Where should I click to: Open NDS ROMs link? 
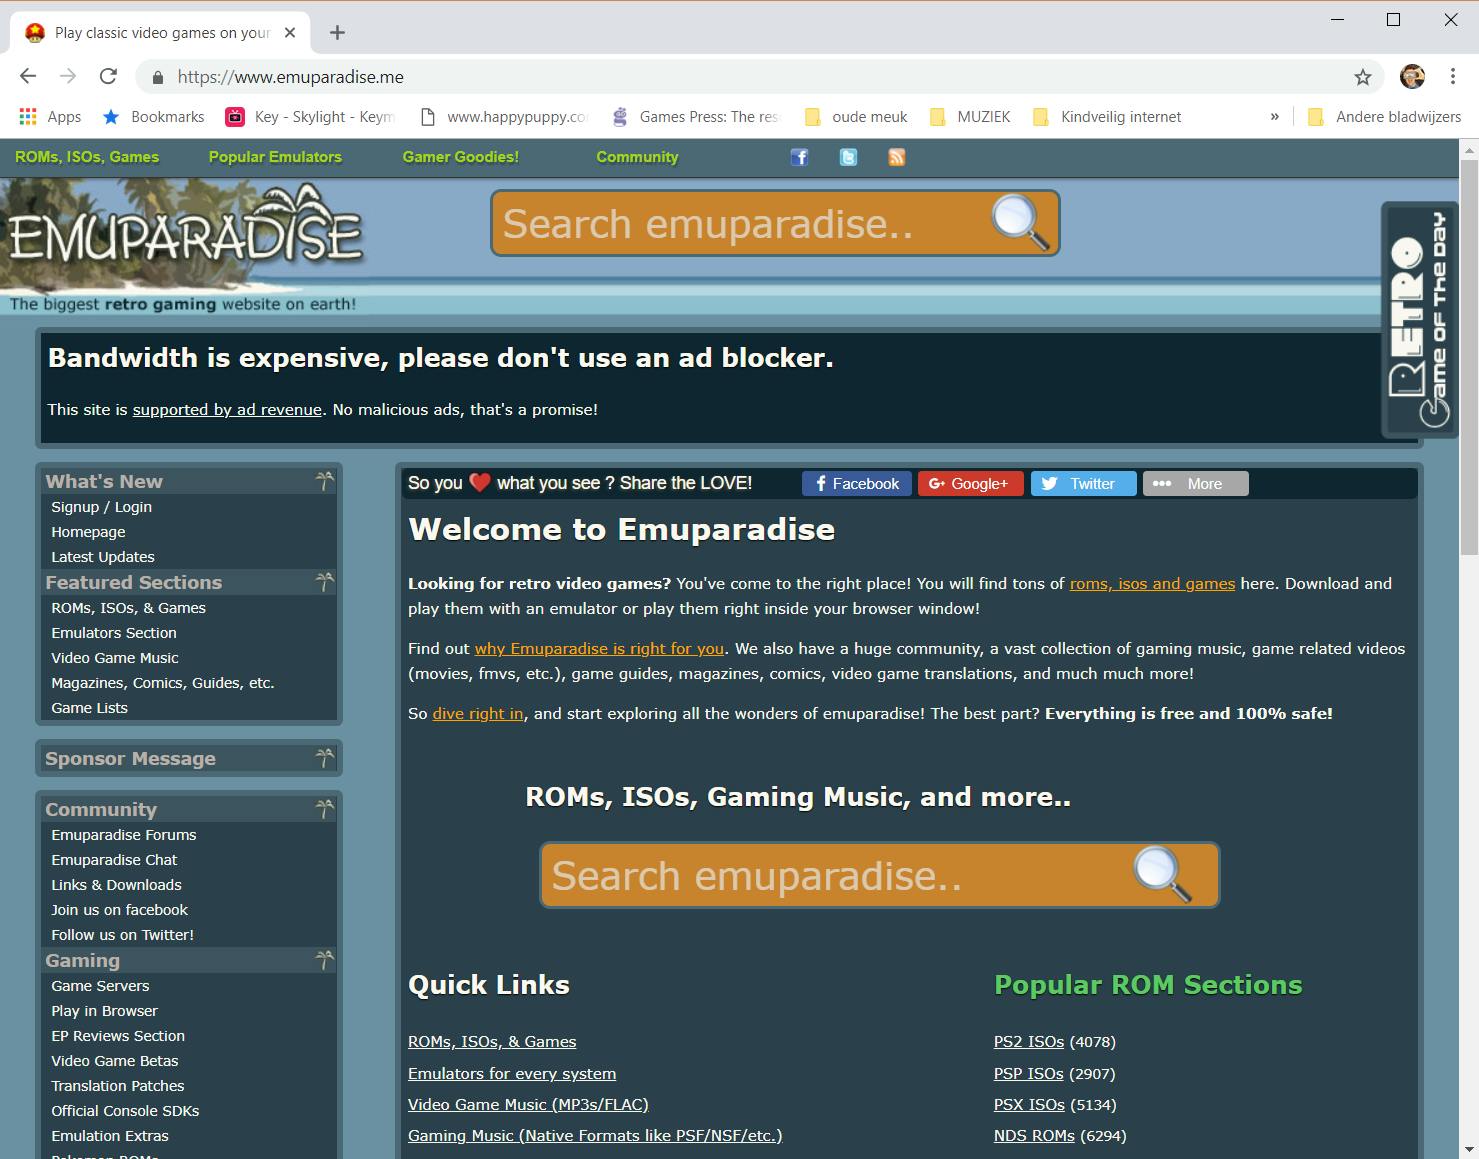tap(1034, 1136)
